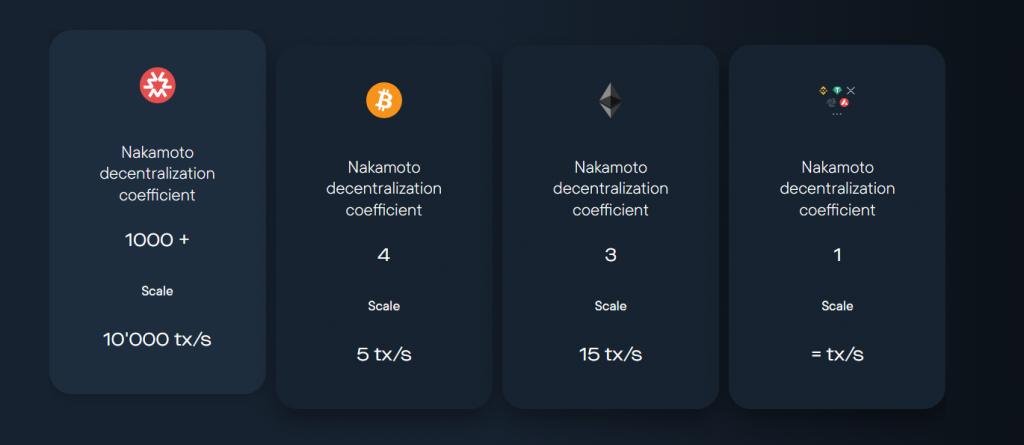This screenshot has height=445, width=1024.
Task: Click the '15 tx/s' scale text
Action: [611, 354]
